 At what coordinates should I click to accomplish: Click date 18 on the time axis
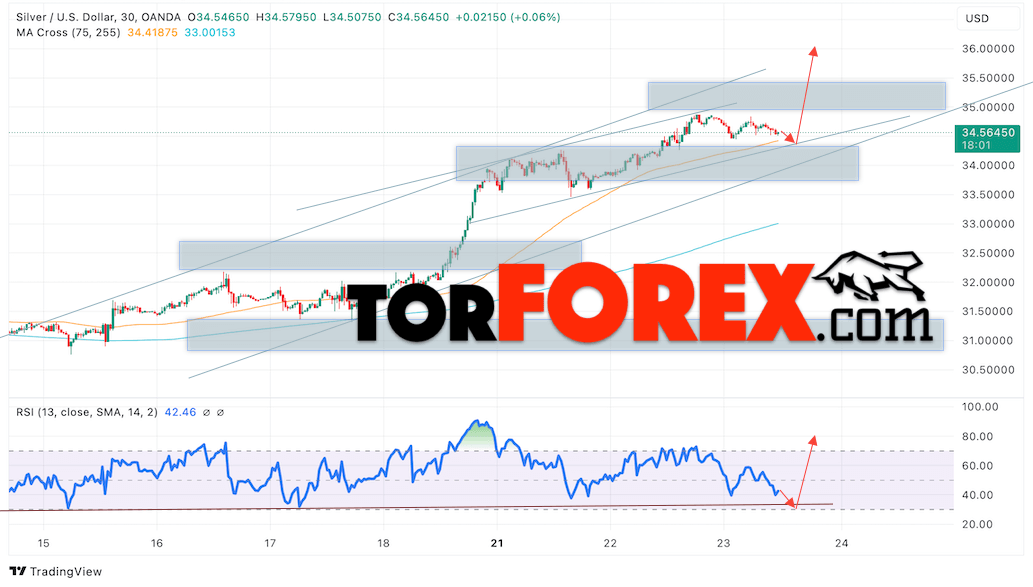coord(383,544)
